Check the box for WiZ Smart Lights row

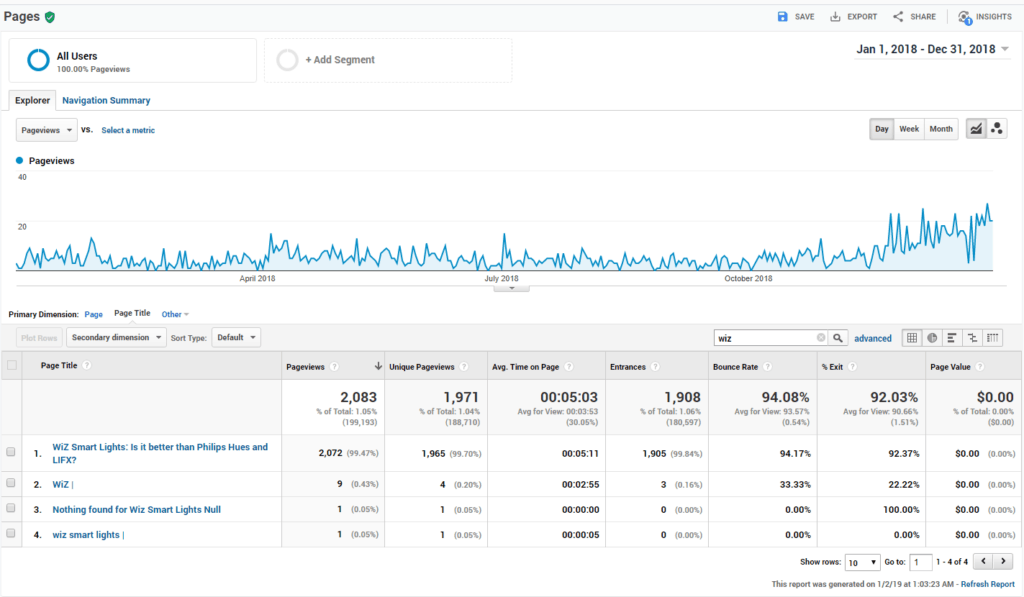(10, 451)
